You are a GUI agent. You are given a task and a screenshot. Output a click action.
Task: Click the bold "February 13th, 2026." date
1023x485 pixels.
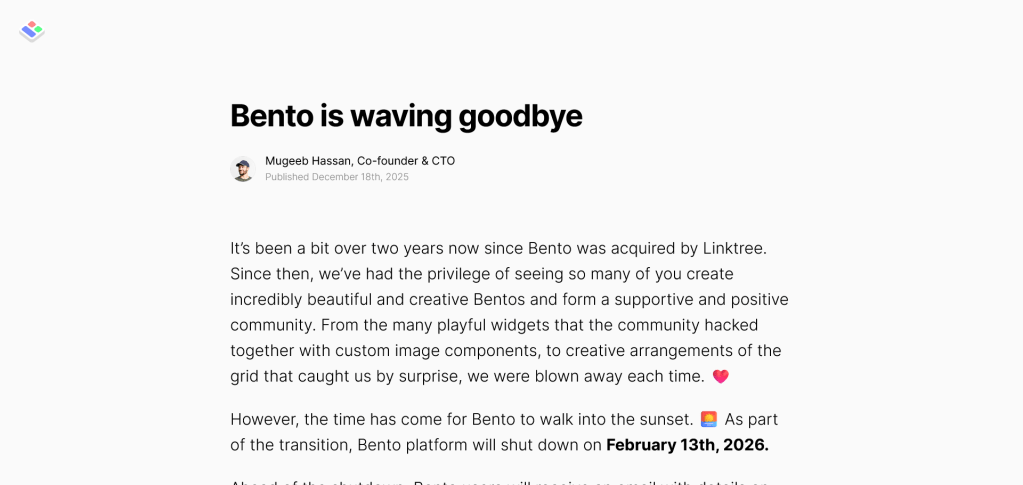[x=687, y=445]
